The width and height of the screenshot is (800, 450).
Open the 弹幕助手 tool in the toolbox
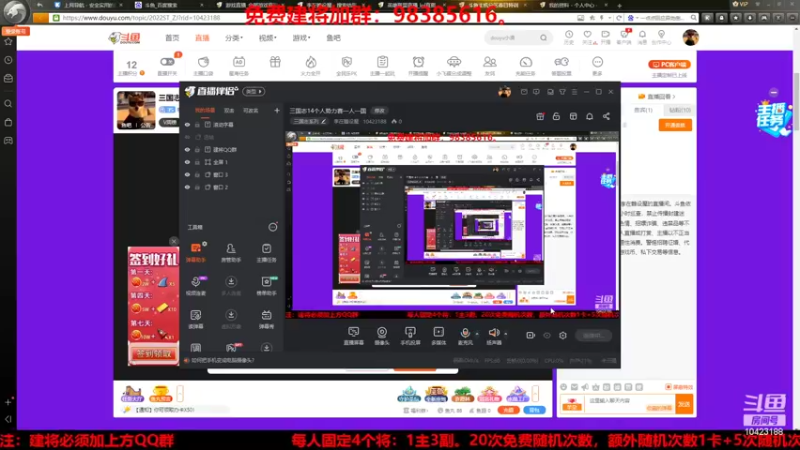point(196,253)
